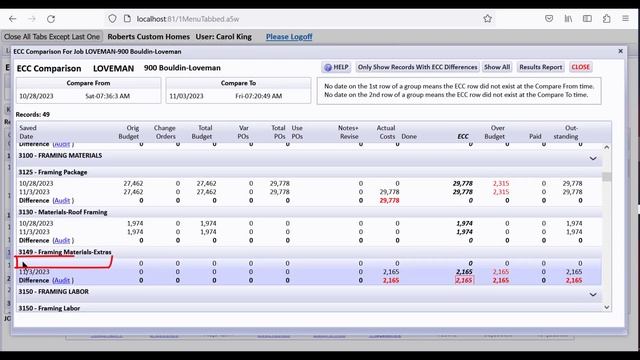Viewport: 640px width, 360px height.
Task: Click the 3125 - Framing Package row heading
Action: tap(53, 172)
